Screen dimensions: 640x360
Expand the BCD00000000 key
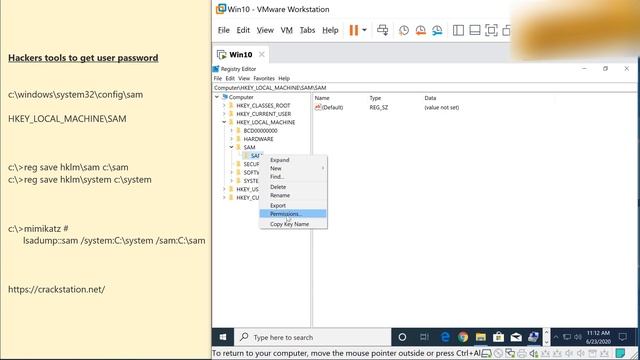tap(231, 131)
